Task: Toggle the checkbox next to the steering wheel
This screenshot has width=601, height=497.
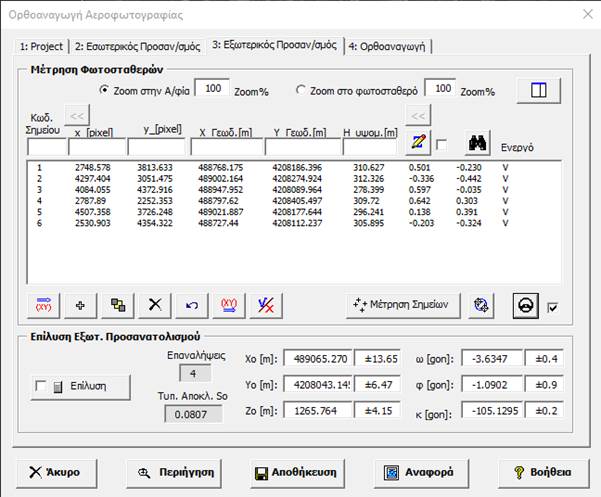Action: (554, 305)
